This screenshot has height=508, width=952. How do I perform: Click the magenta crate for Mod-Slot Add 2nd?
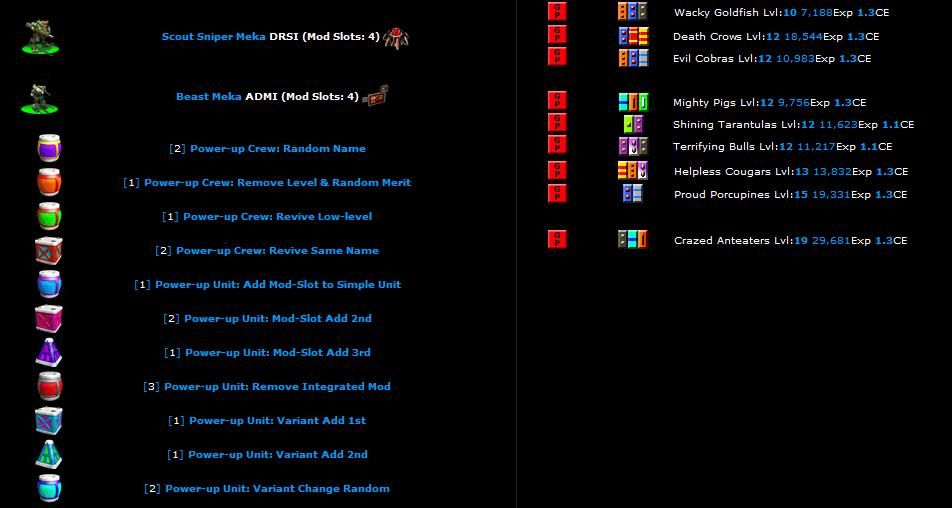click(49, 318)
